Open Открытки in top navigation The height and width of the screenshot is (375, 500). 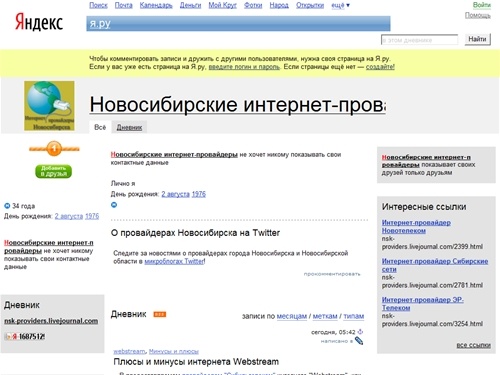pyautogui.click(x=310, y=5)
